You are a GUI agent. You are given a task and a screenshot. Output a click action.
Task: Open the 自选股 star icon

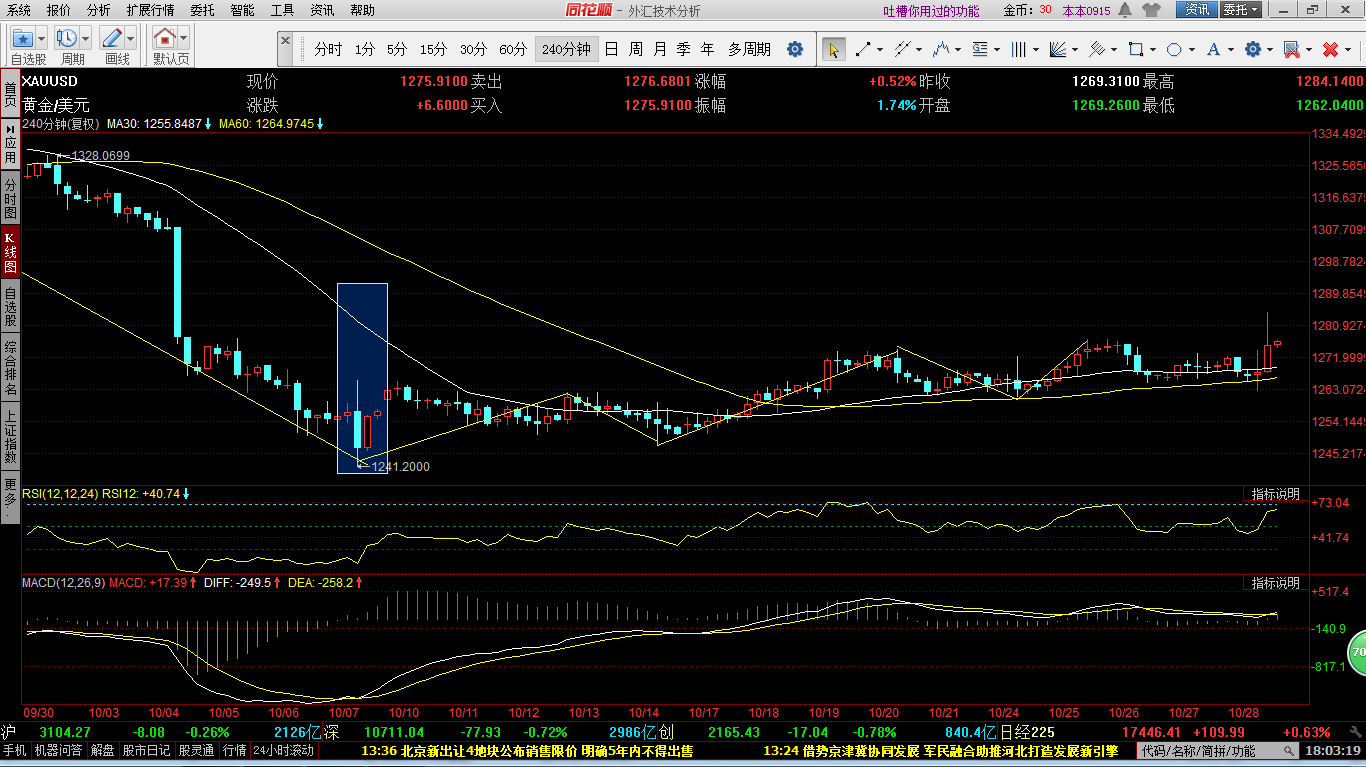(x=23, y=39)
